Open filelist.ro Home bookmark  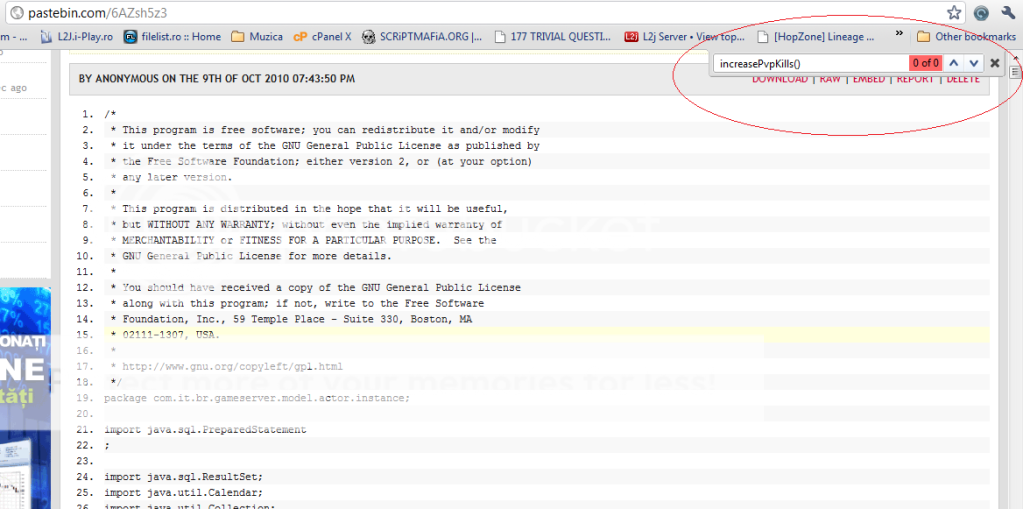pos(172,37)
